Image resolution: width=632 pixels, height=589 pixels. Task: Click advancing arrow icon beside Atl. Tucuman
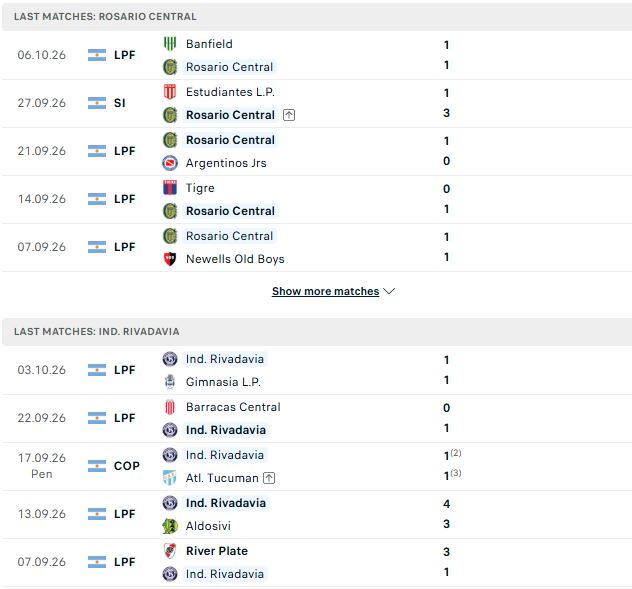pyautogui.click(x=269, y=478)
